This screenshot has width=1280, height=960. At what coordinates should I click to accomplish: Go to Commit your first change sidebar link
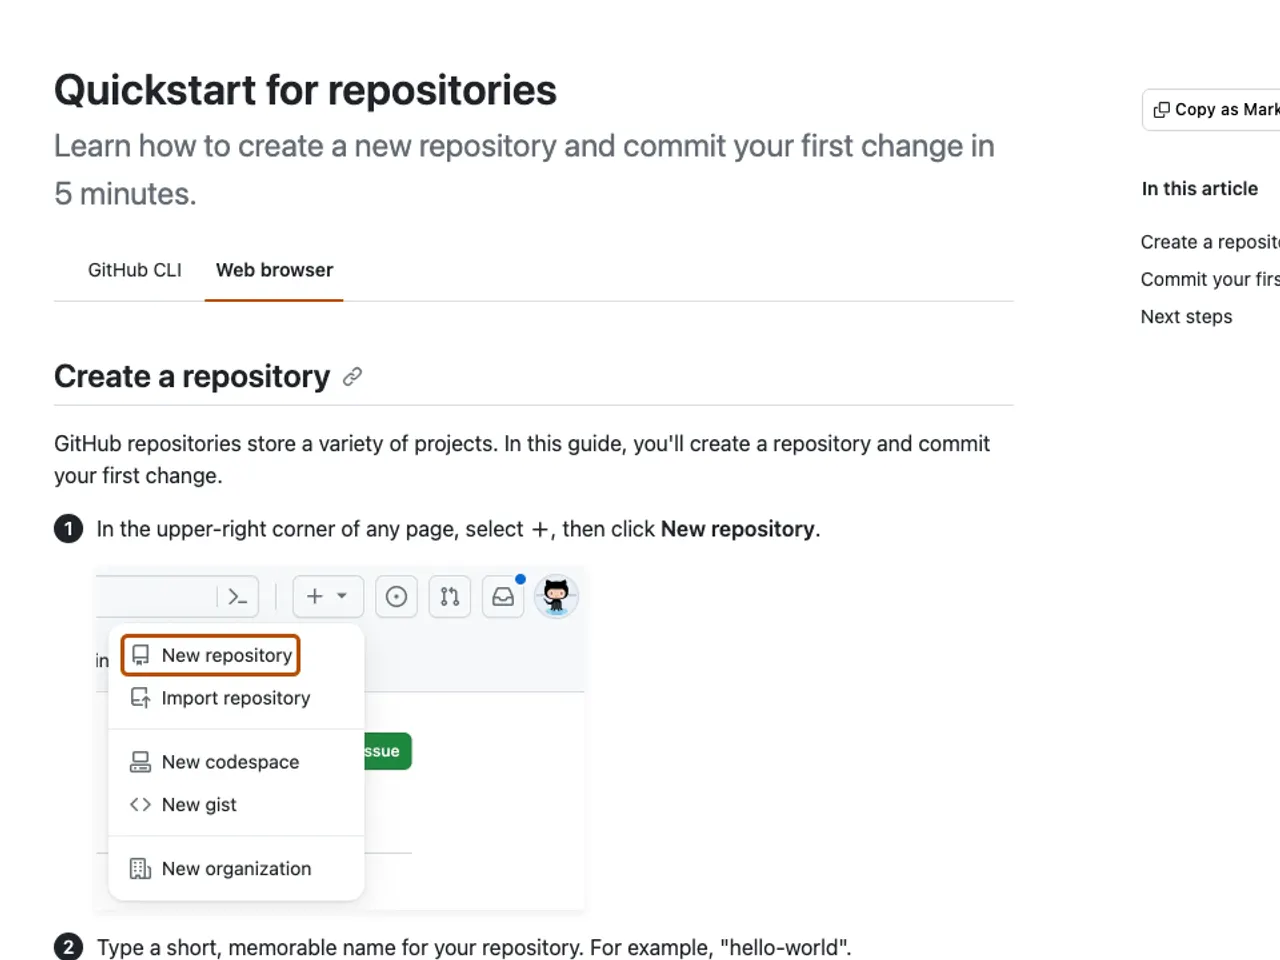pos(1210,279)
